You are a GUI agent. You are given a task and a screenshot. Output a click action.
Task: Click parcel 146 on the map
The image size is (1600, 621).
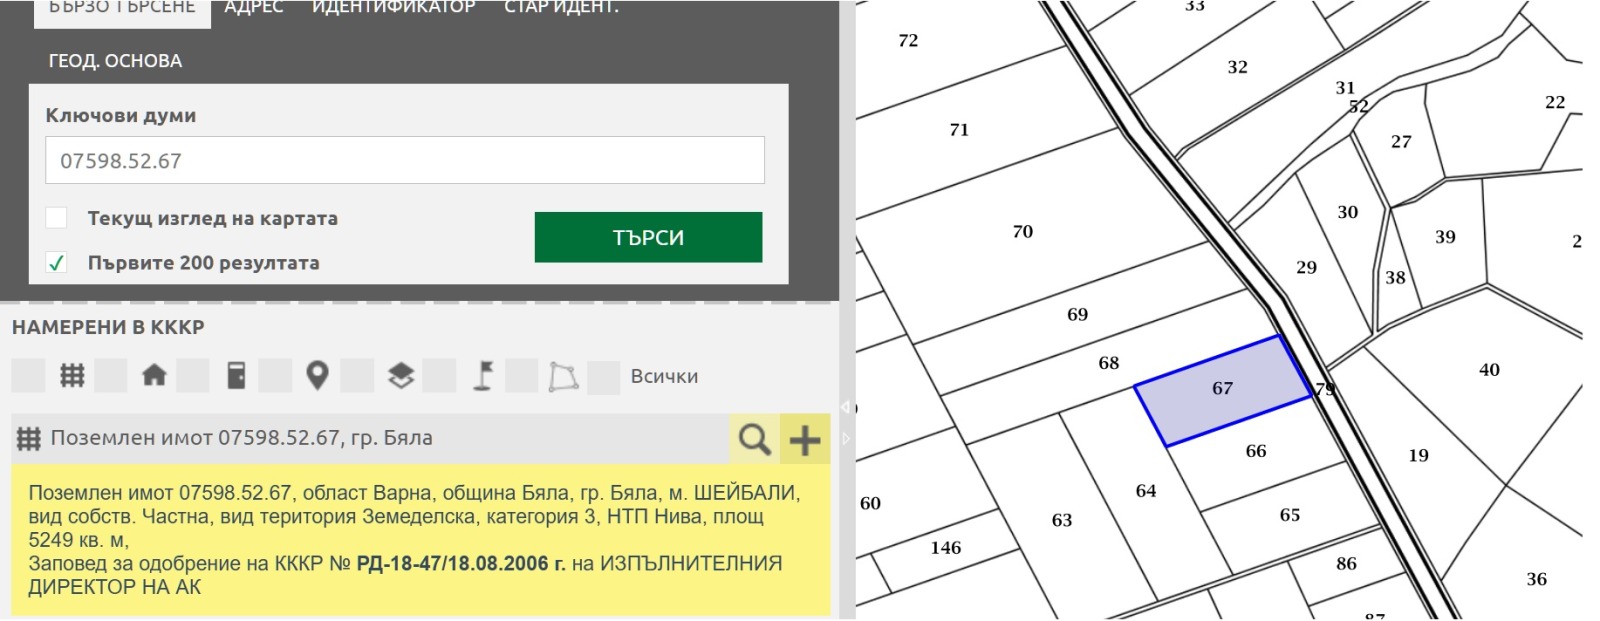click(945, 548)
